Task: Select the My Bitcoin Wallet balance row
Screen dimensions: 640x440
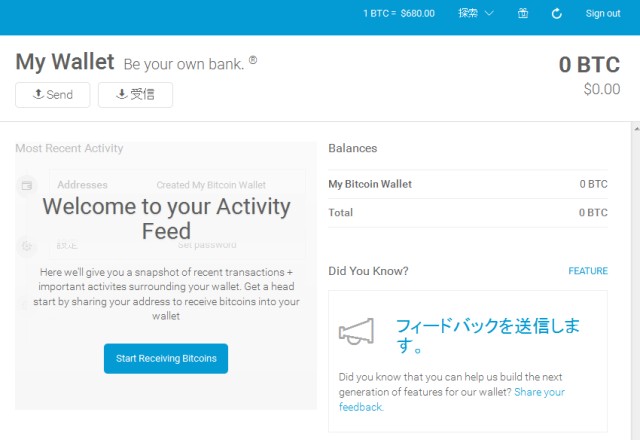Action: coord(467,184)
